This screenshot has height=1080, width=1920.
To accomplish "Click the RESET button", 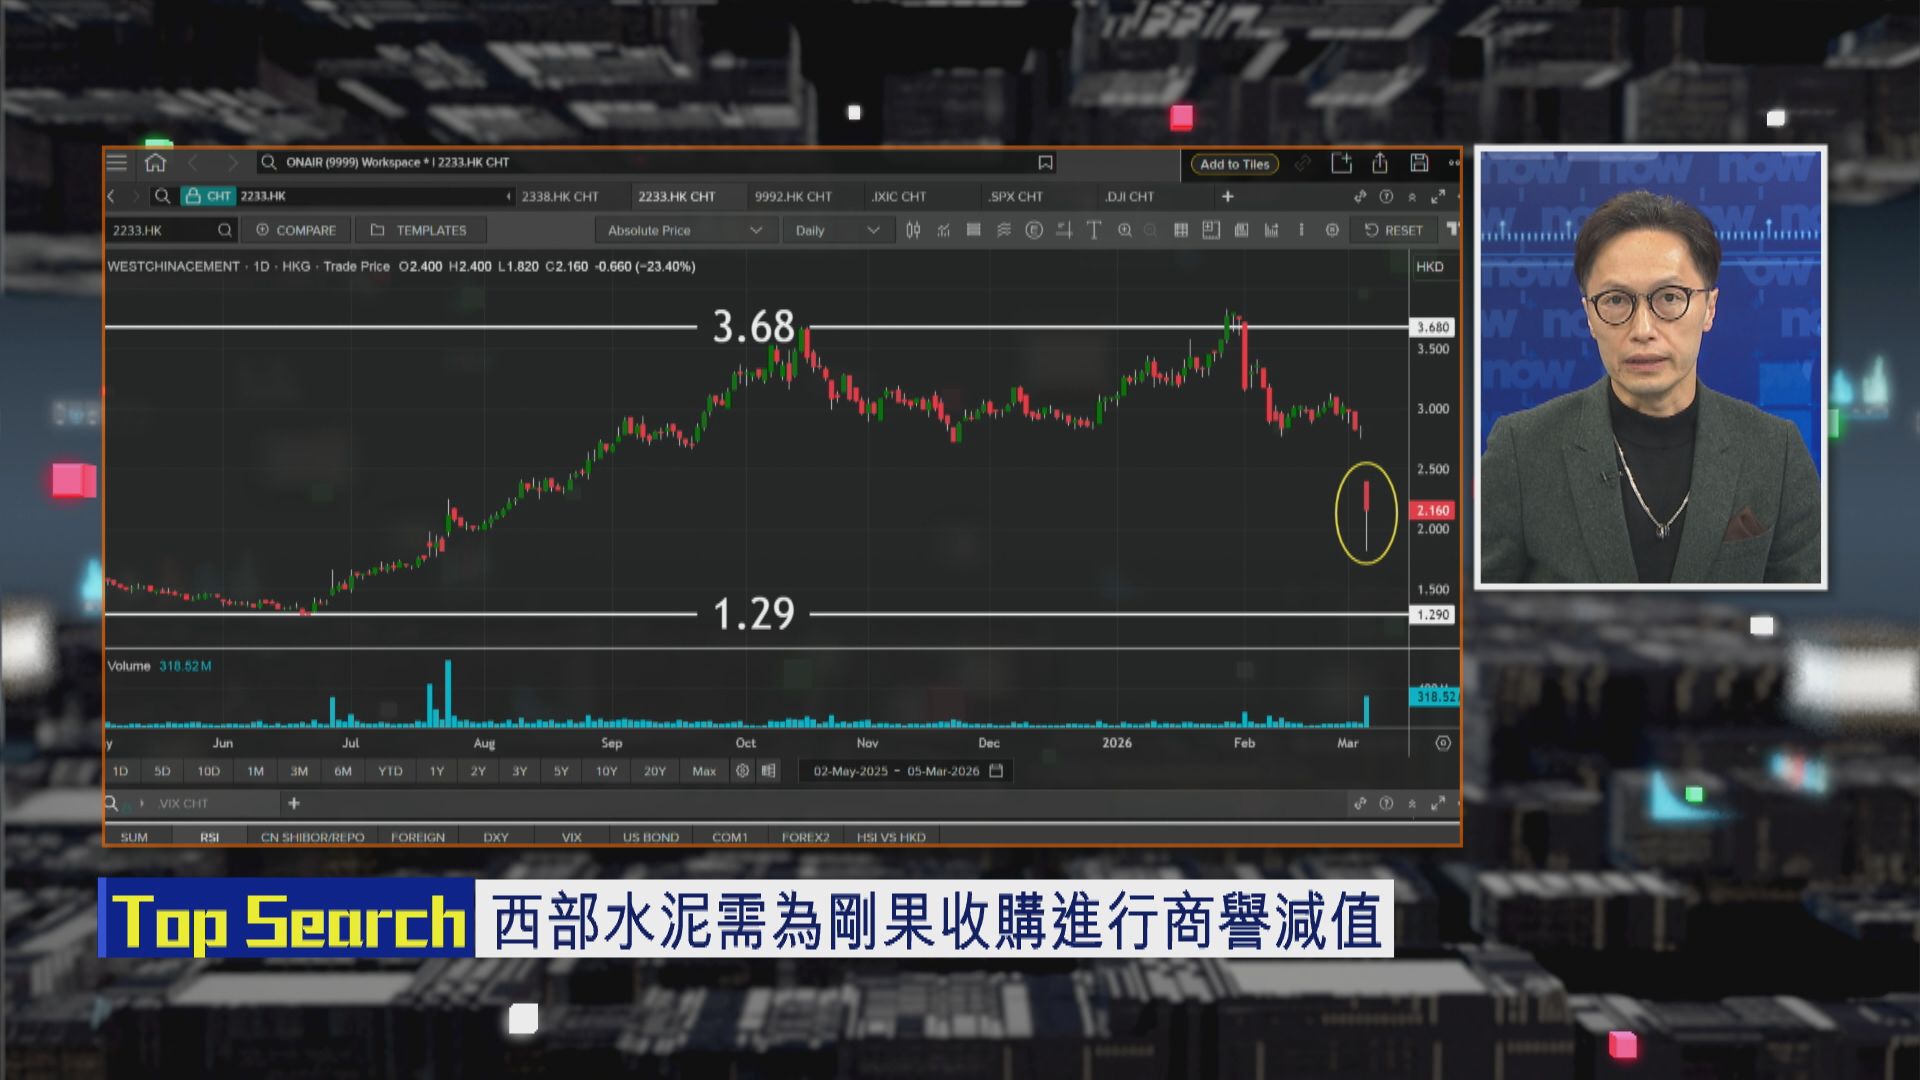I will pos(1395,230).
